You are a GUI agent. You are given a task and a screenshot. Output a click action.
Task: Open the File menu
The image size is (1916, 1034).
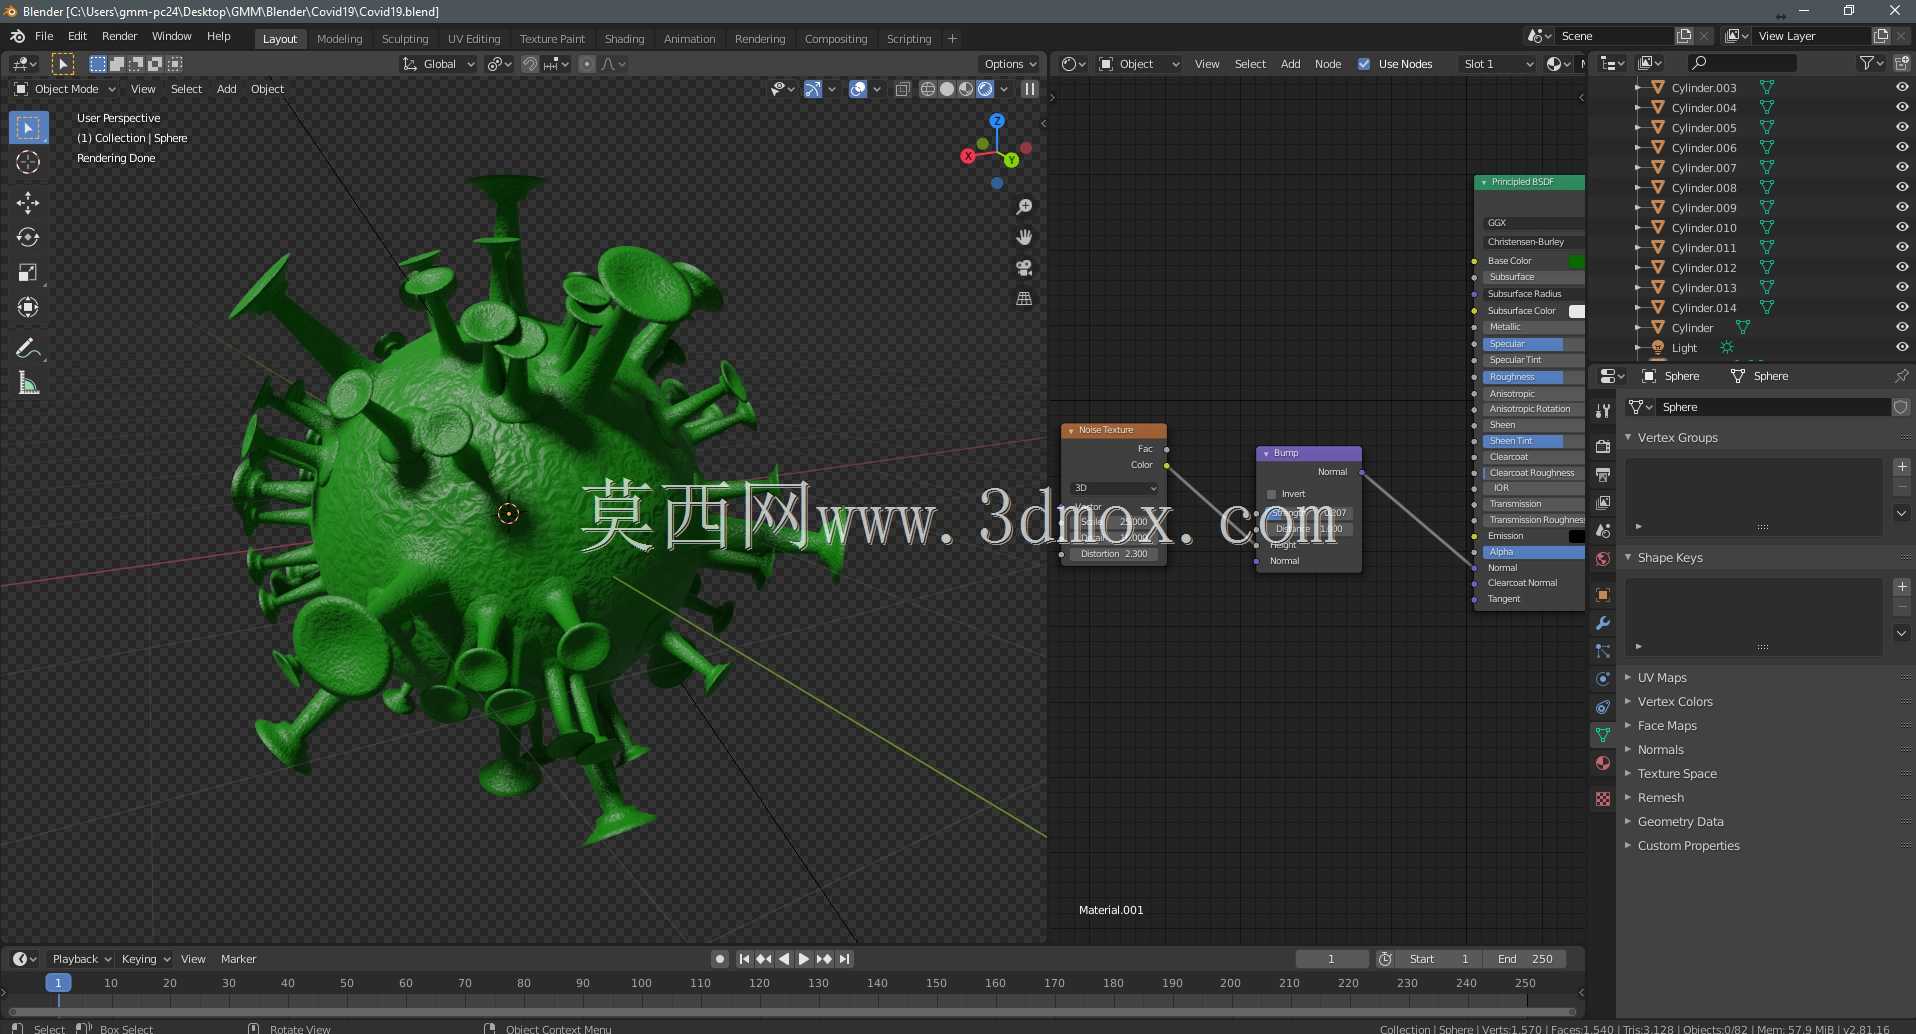click(44, 36)
